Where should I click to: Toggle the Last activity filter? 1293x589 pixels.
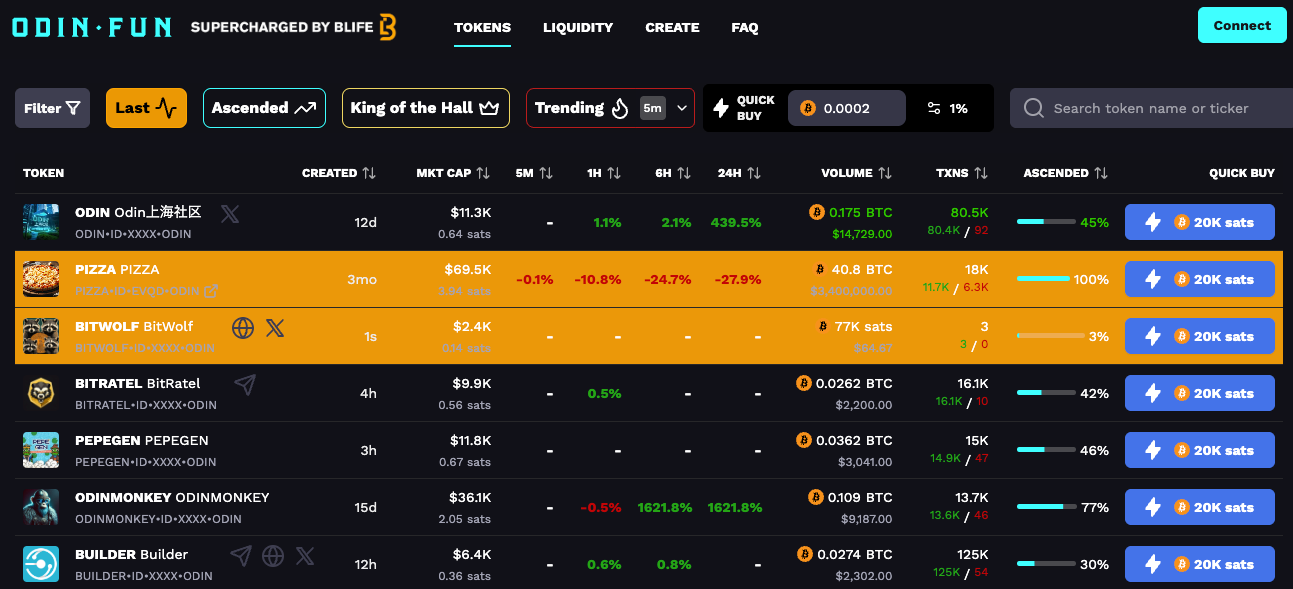coord(146,108)
